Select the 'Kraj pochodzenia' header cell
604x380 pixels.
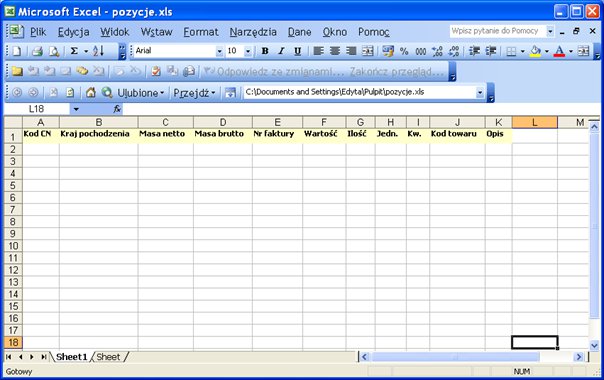pos(99,136)
